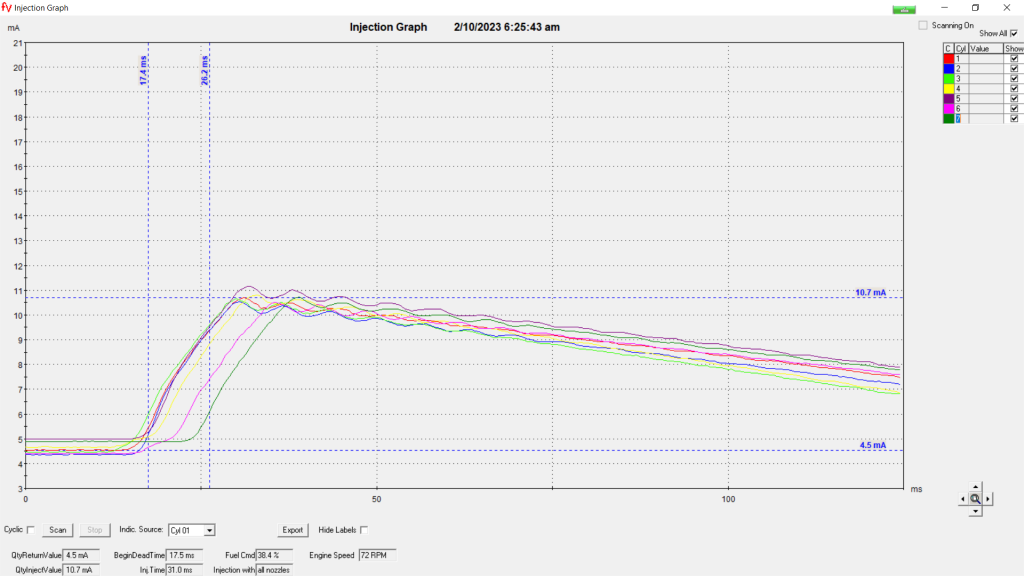
Task: Click the Export button
Action: tap(292, 530)
